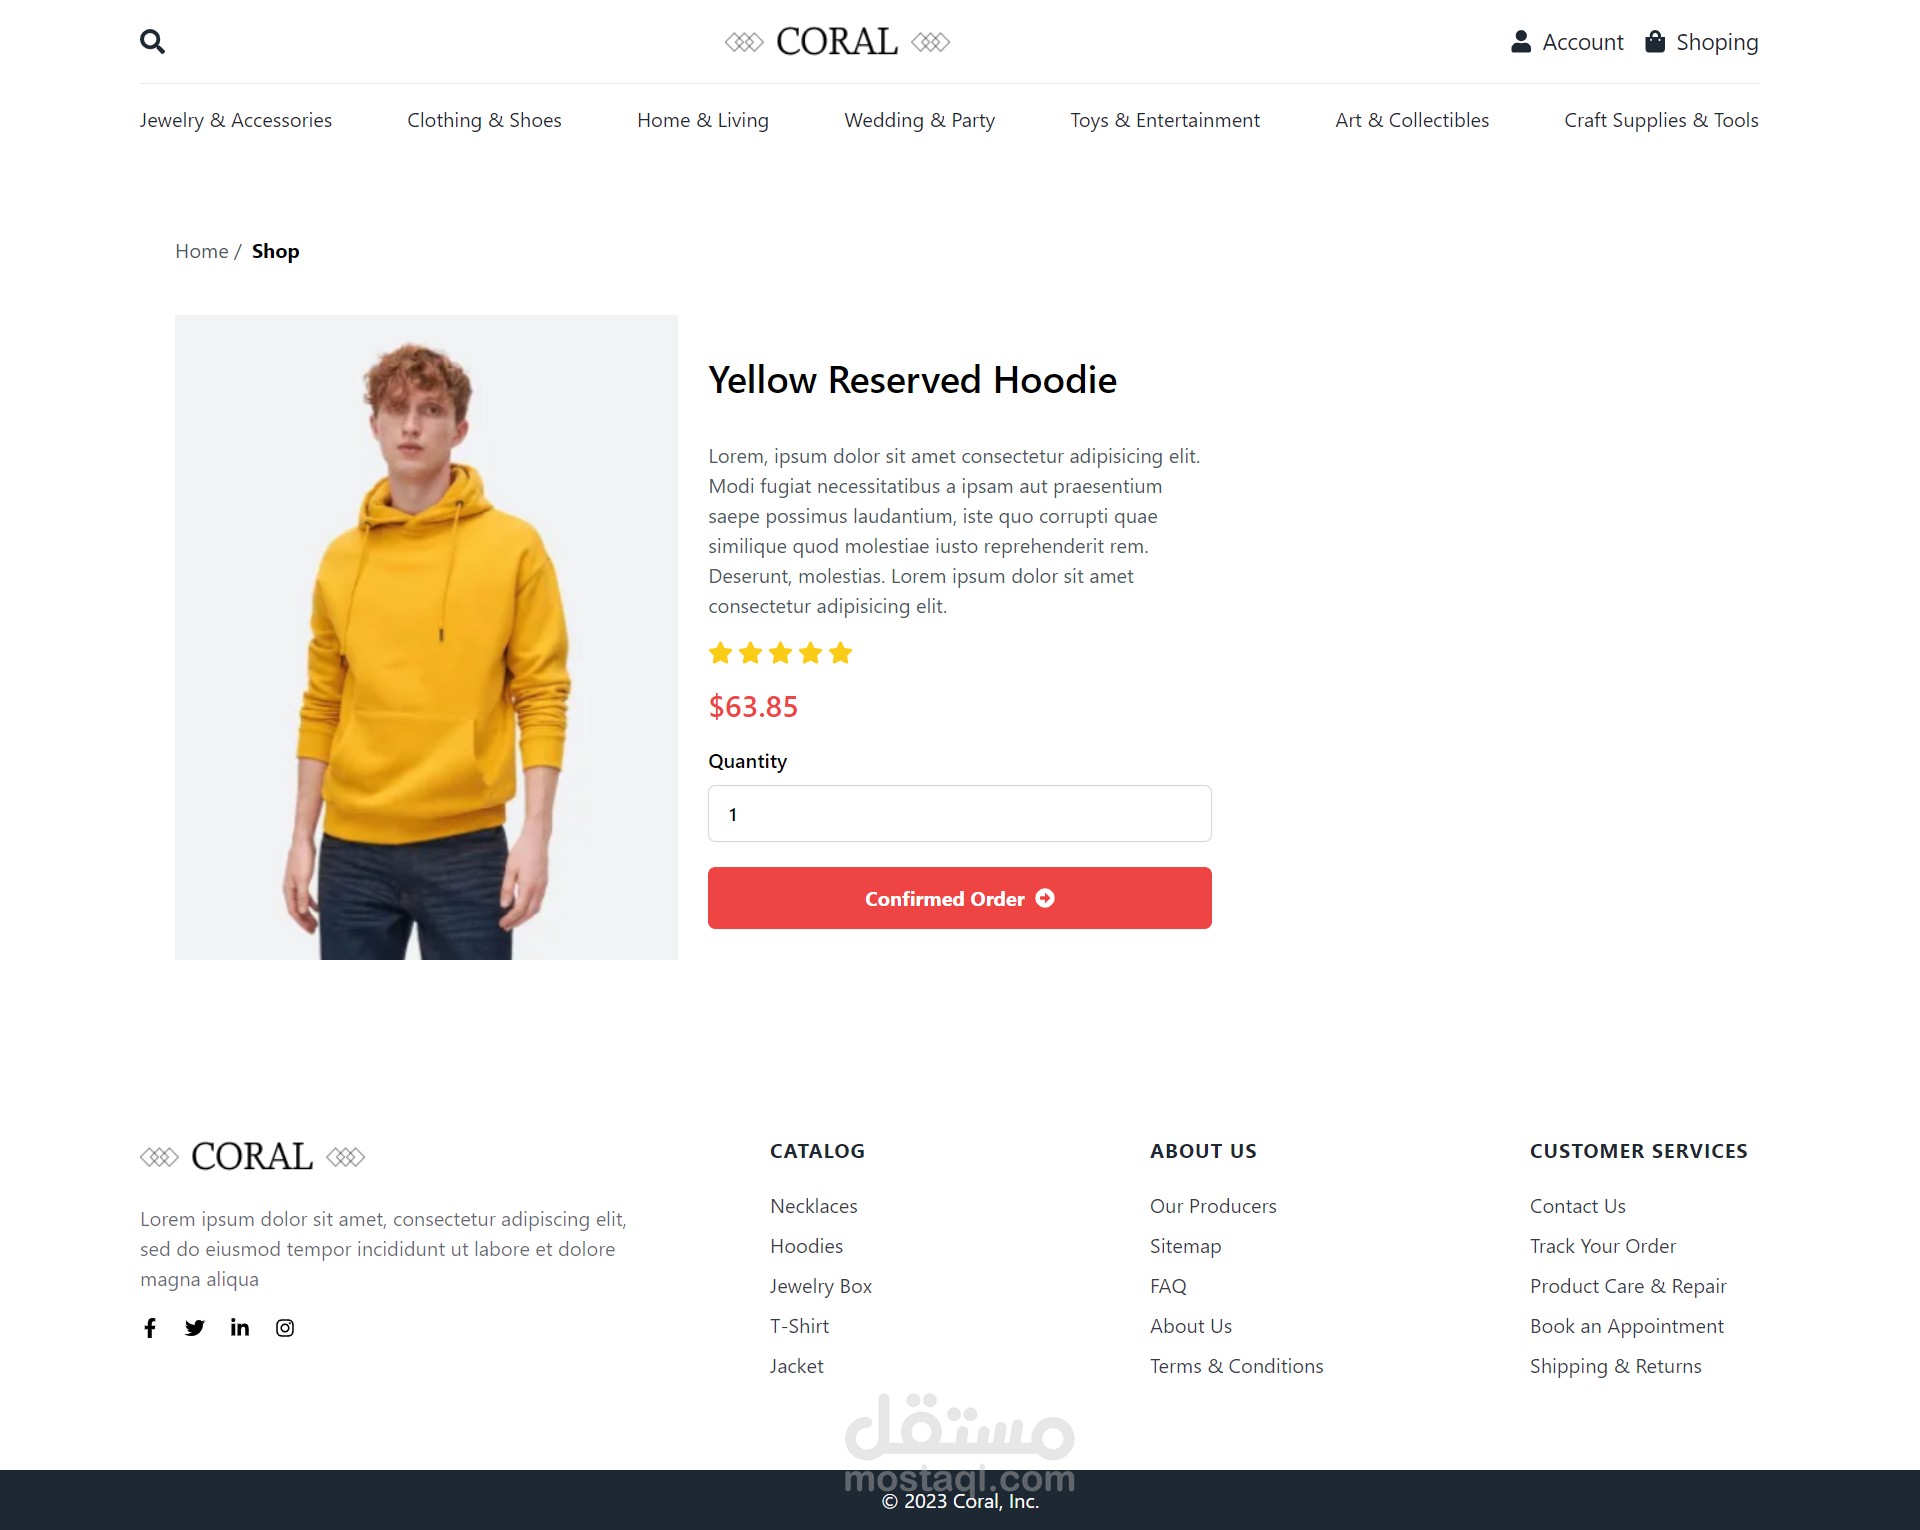Open the Instagram icon in footer
The width and height of the screenshot is (1920, 1530).
pyautogui.click(x=285, y=1327)
